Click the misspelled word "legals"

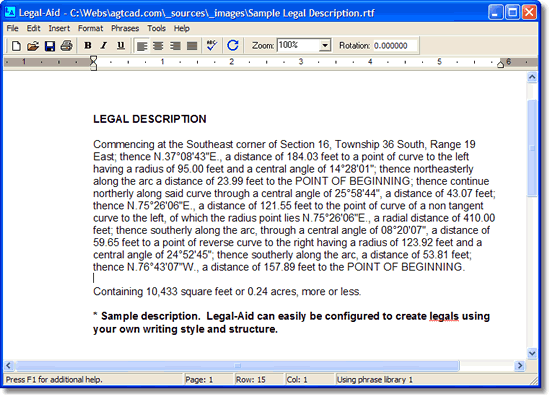click(444, 316)
